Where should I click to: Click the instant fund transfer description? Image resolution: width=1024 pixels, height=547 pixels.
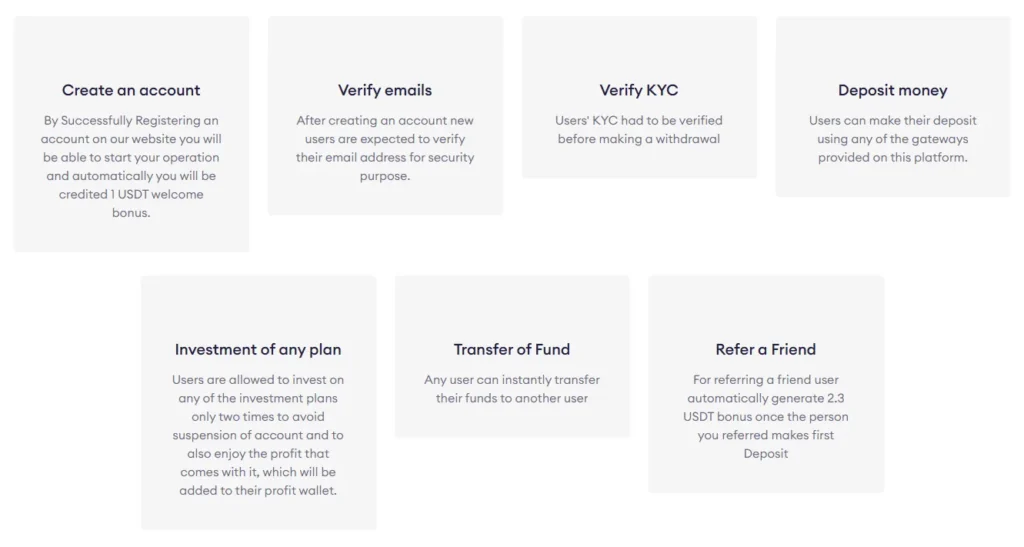click(x=512, y=389)
